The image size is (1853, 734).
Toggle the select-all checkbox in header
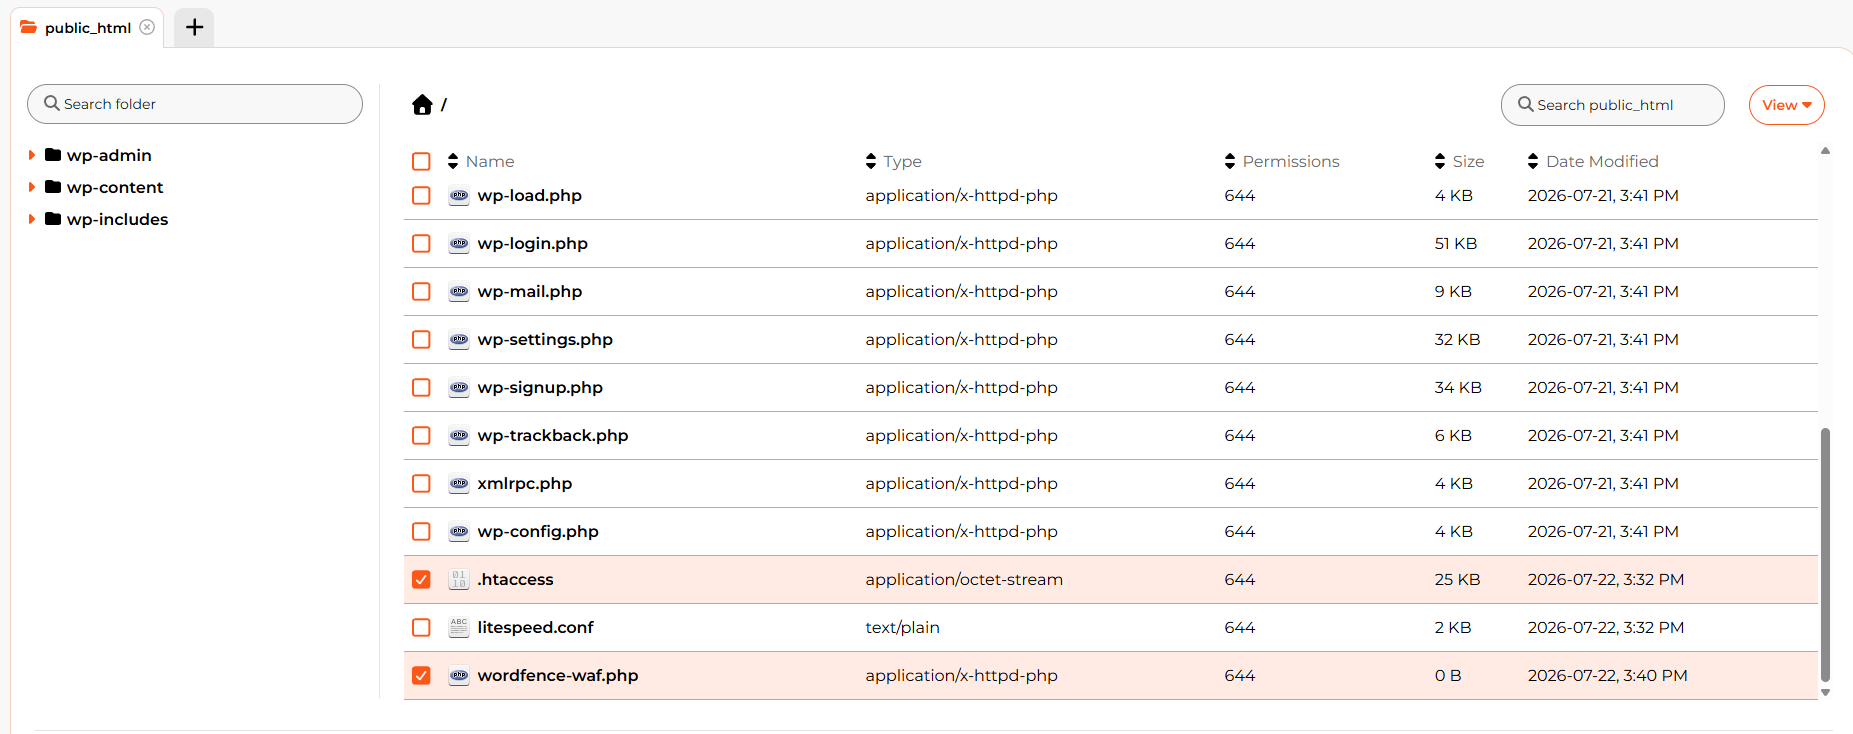pos(421,161)
